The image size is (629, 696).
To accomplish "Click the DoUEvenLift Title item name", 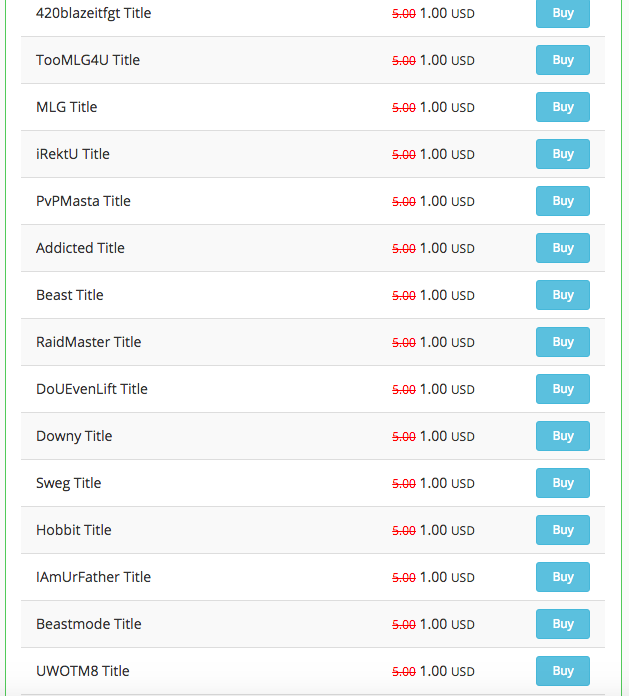I will pyautogui.click(x=91, y=389).
